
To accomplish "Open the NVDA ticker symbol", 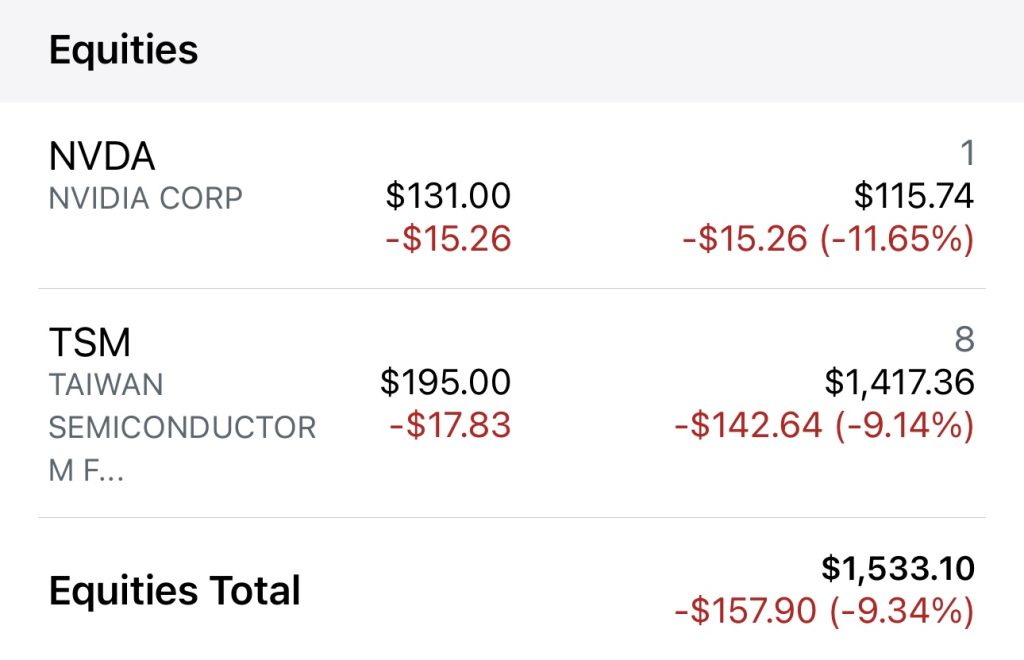I will point(102,156).
